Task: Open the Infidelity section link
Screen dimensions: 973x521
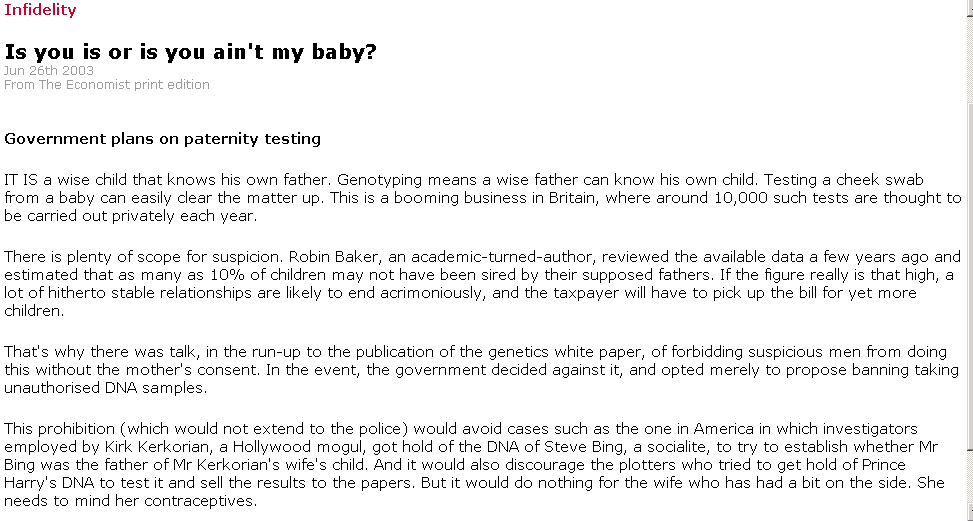Action: [x=40, y=9]
